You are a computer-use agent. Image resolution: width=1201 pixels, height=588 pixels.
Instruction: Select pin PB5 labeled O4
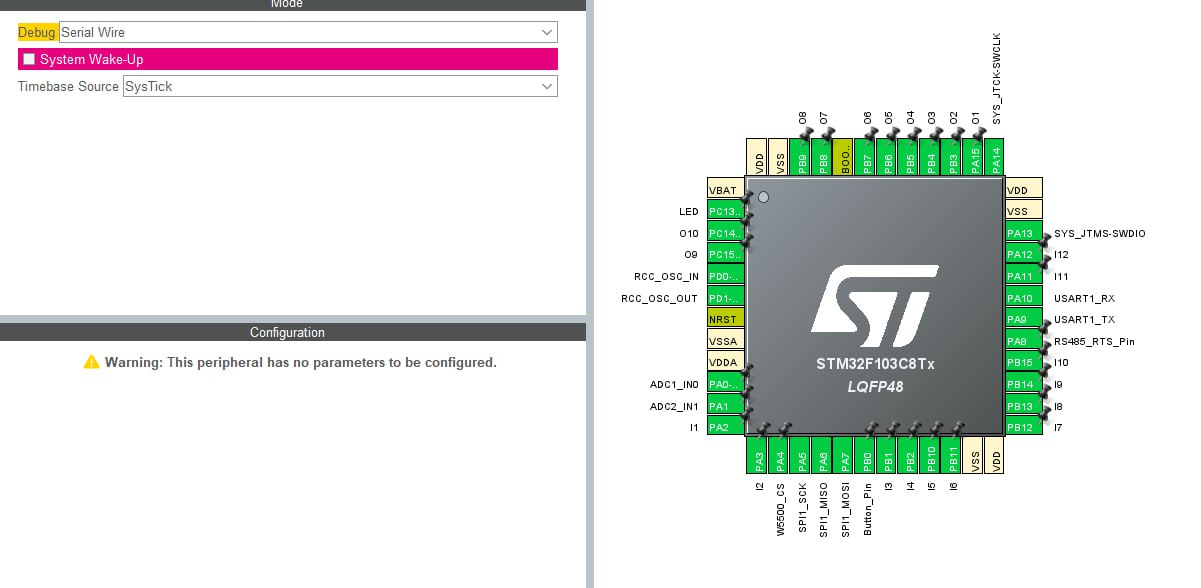pyautogui.click(x=909, y=158)
